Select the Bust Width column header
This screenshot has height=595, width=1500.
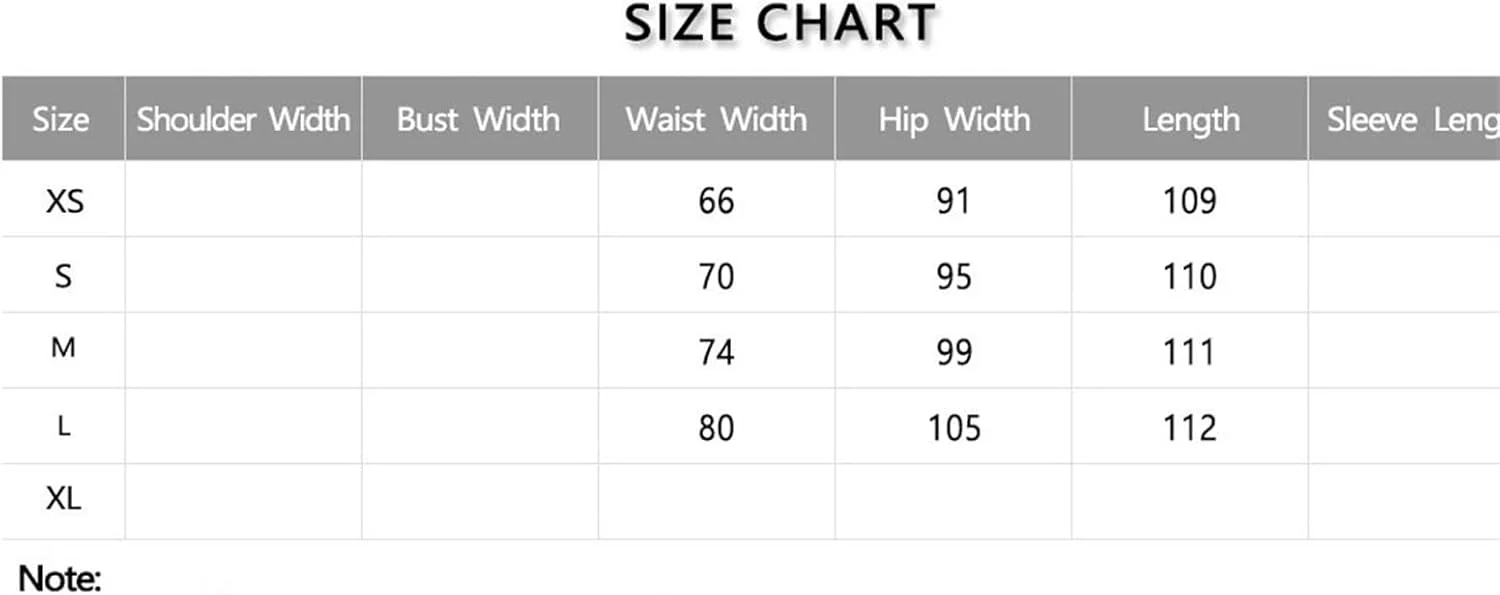tap(479, 120)
